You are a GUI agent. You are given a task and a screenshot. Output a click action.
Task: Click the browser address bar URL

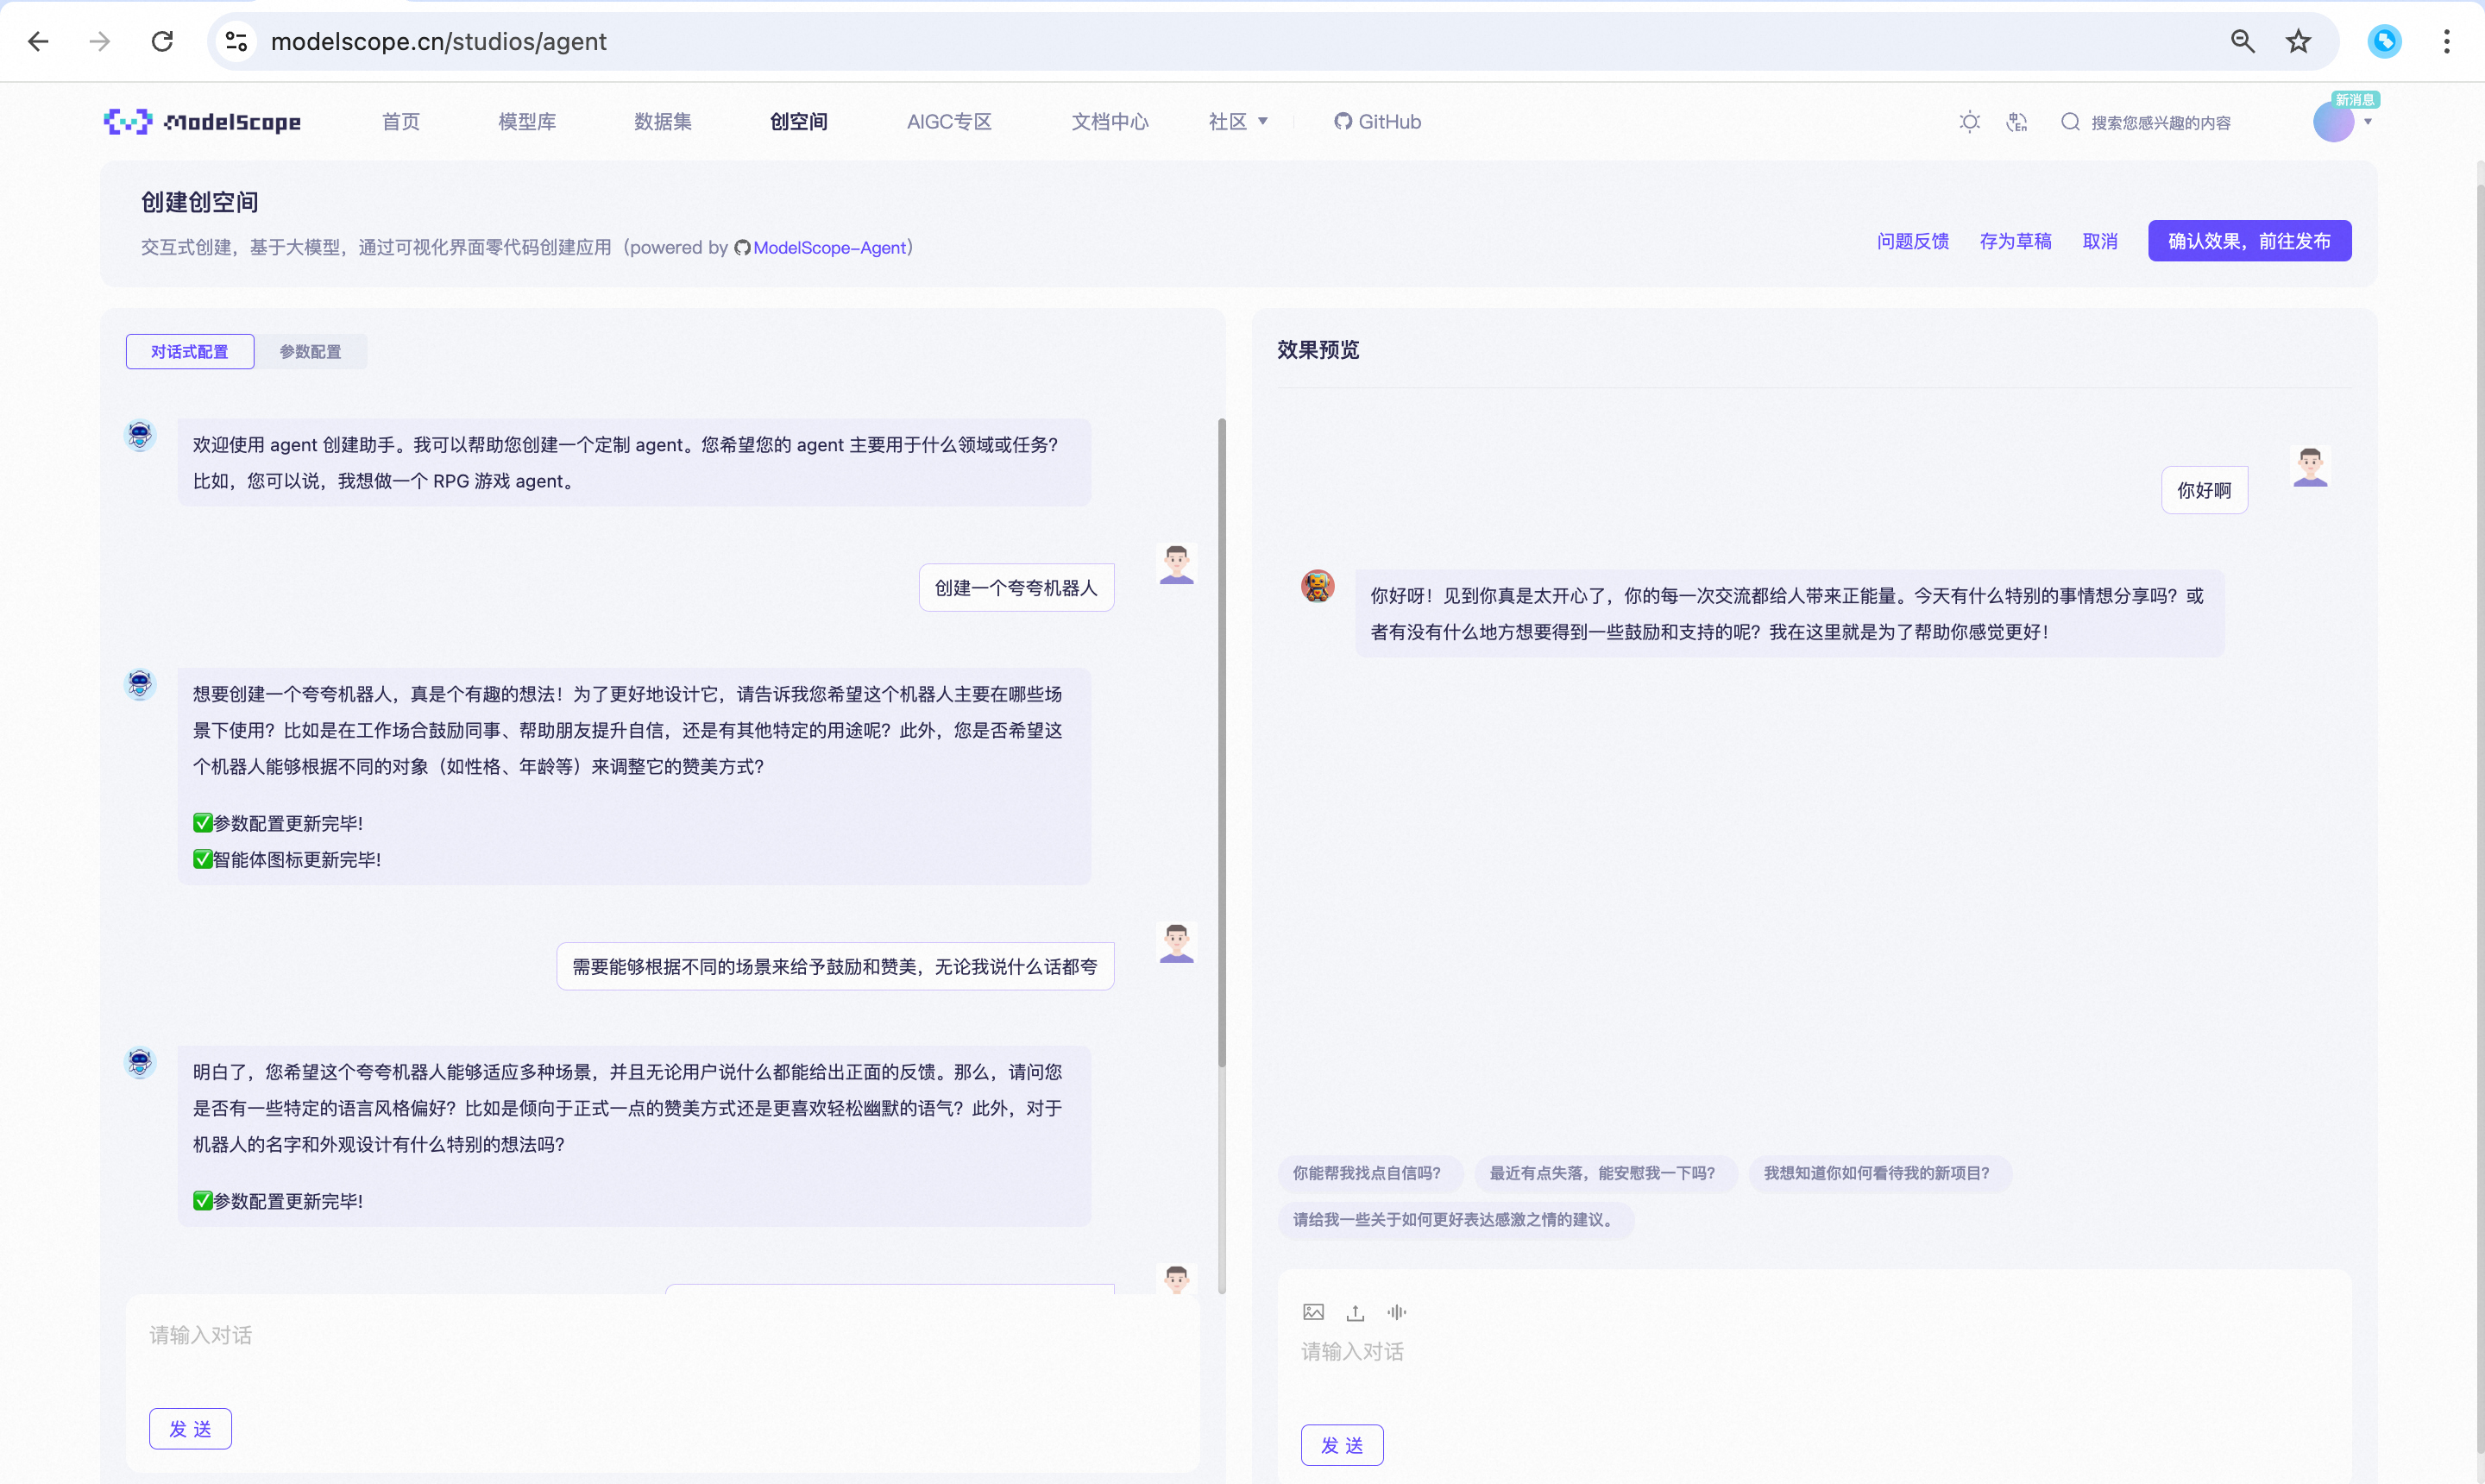[x=438, y=41]
